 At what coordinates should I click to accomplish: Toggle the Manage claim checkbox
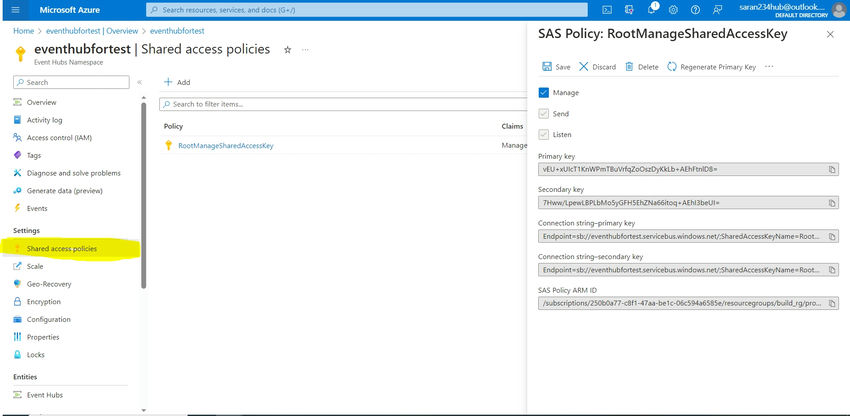pyautogui.click(x=544, y=93)
